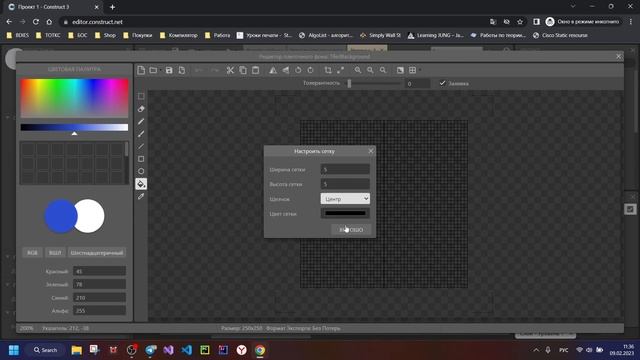The width and height of the screenshot is (640, 360).
Task: Open image file with the folder icon
Action: pyautogui.click(x=153, y=70)
